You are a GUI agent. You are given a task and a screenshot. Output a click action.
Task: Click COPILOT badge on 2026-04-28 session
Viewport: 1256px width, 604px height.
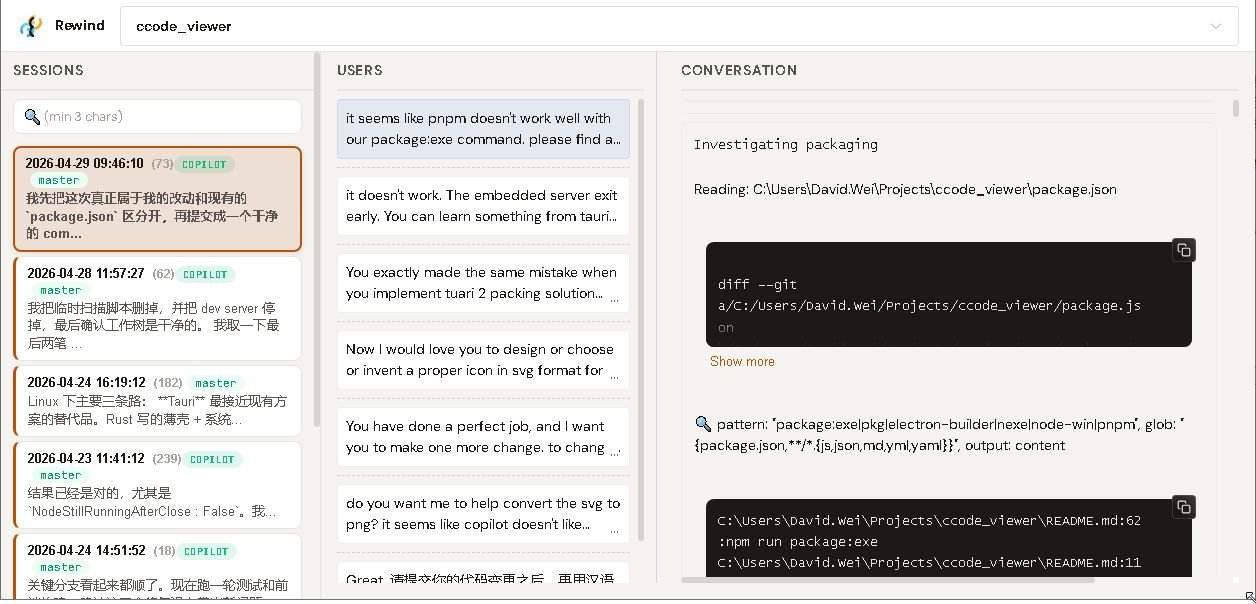206,274
